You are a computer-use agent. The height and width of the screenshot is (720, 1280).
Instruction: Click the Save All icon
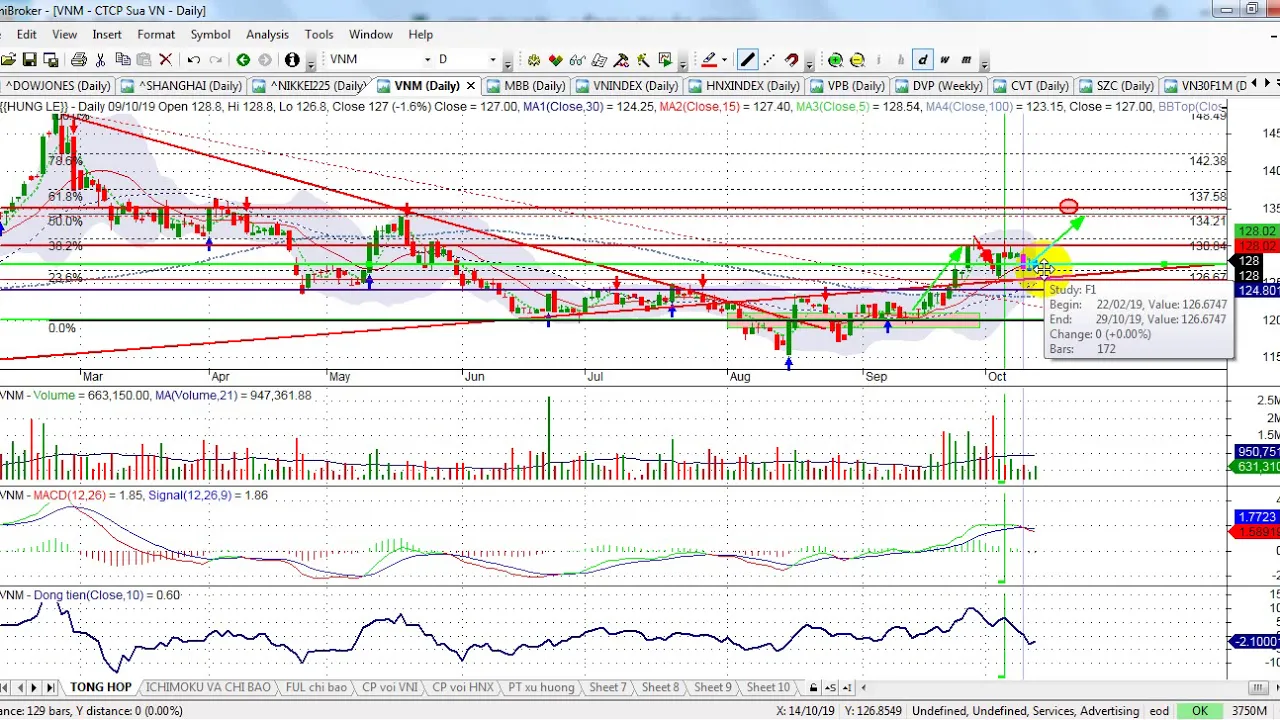coord(51,60)
